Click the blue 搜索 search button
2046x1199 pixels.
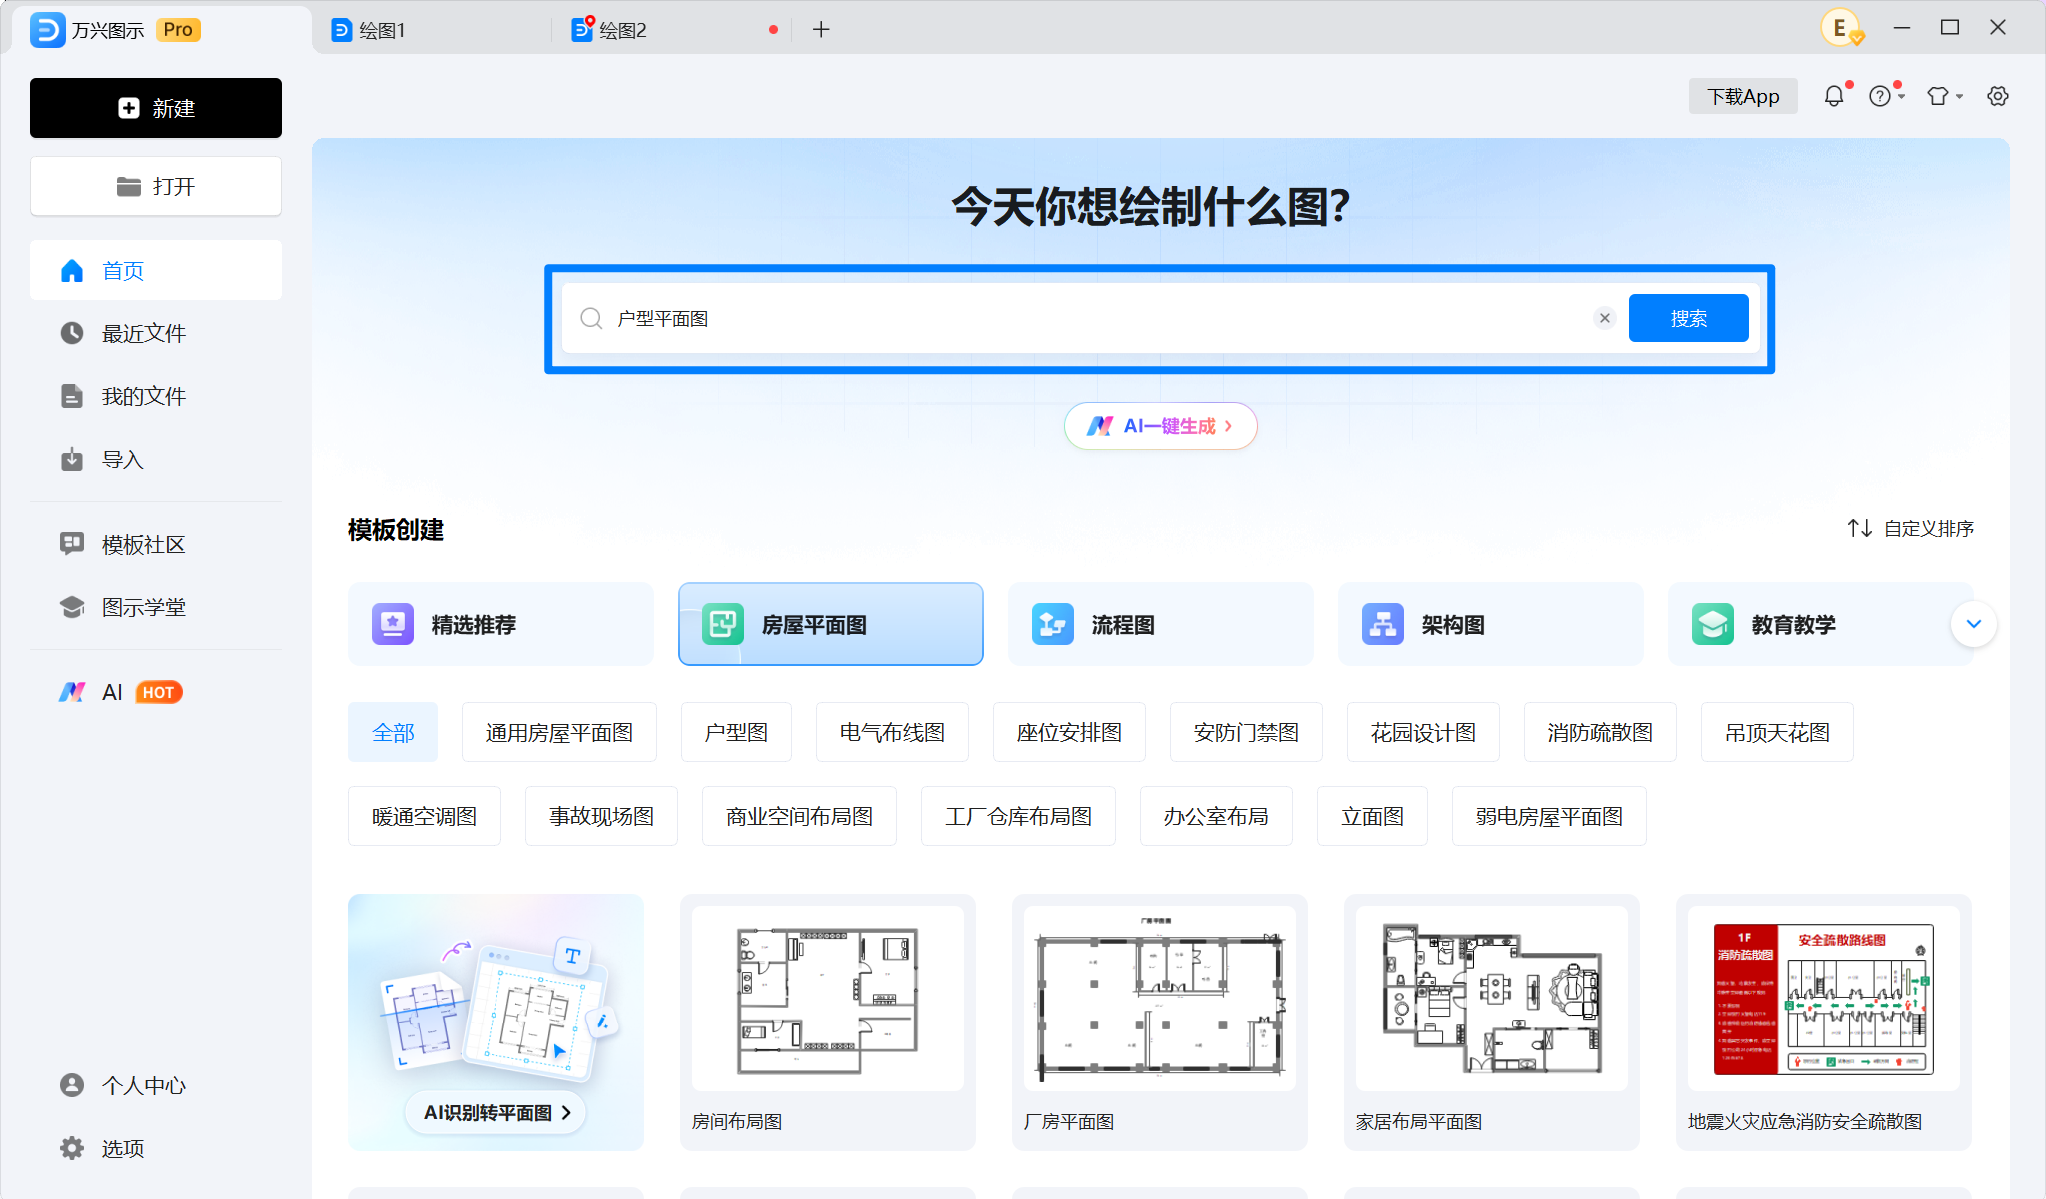click(x=1688, y=318)
